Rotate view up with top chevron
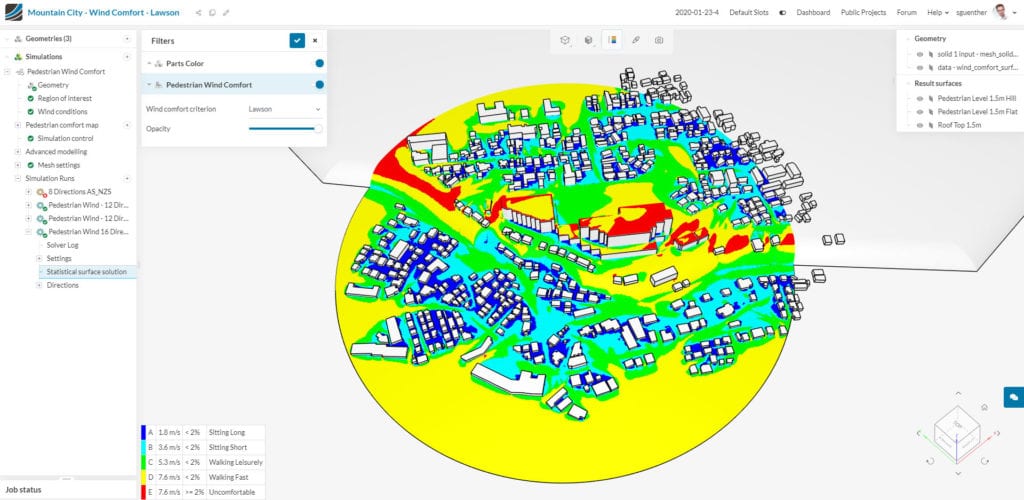 point(958,393)
